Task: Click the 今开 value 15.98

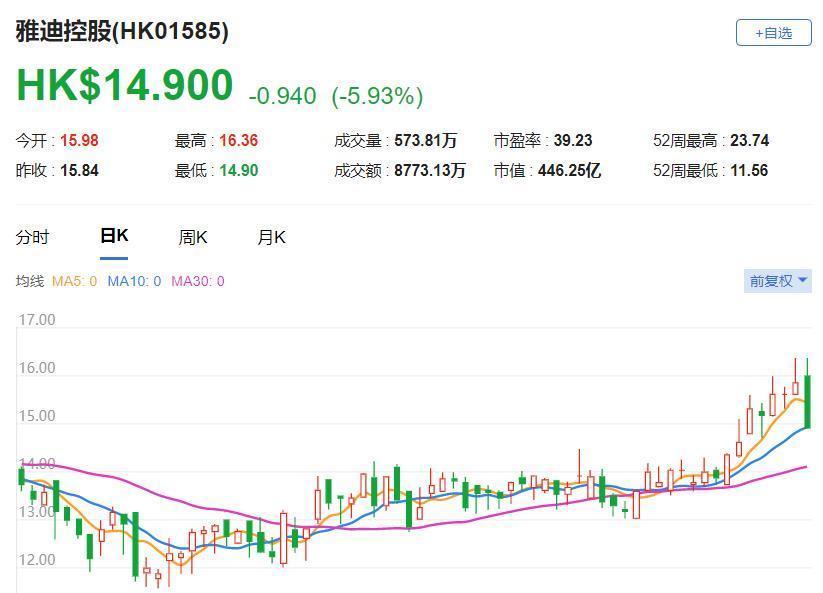Action: click(79, 141)
